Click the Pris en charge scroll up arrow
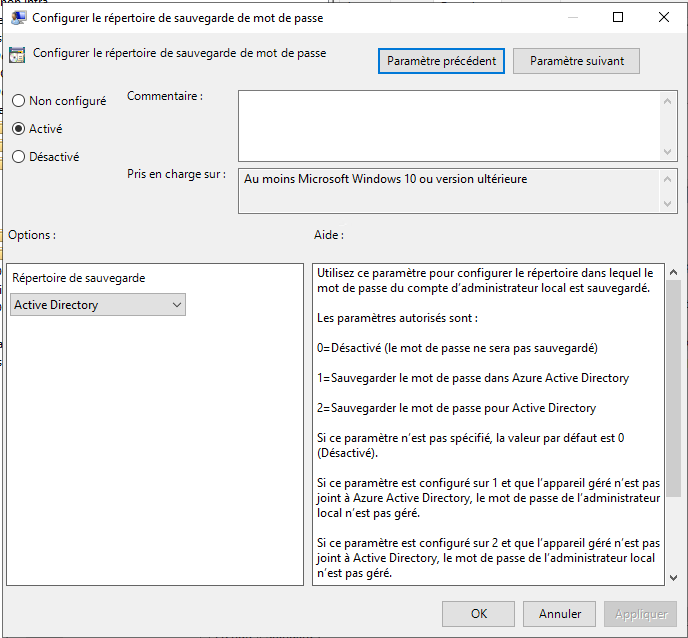Image resolution: width=688 pixels, height=638 pixels. tap(667, 179)
